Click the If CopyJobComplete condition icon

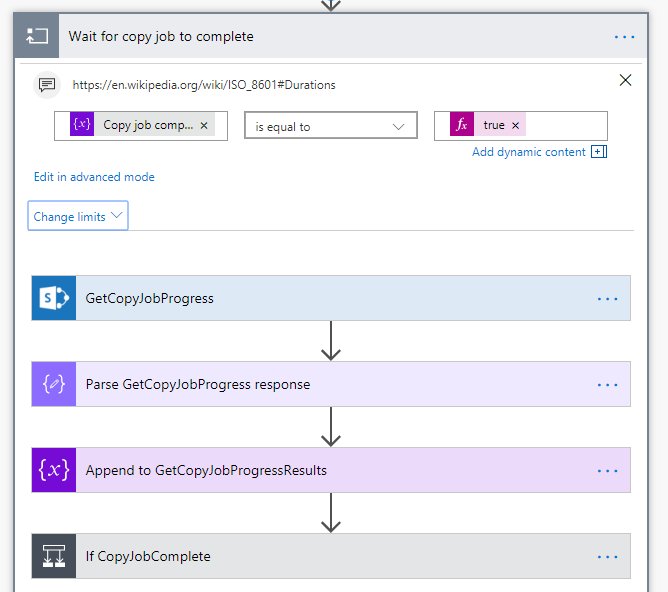[x=54, y=556]
